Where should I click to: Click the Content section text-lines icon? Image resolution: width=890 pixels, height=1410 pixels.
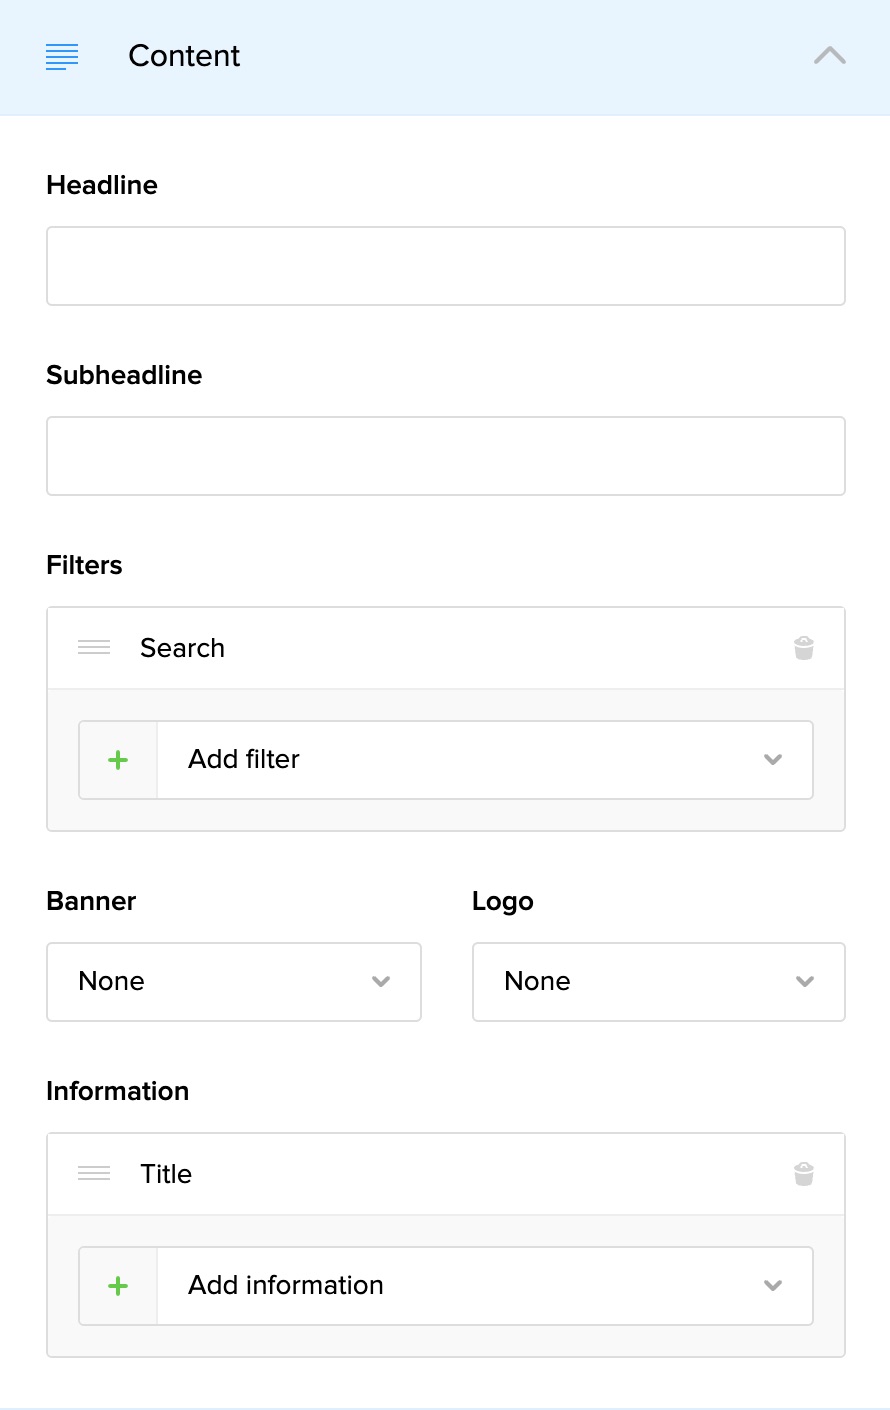pos(62,57)
